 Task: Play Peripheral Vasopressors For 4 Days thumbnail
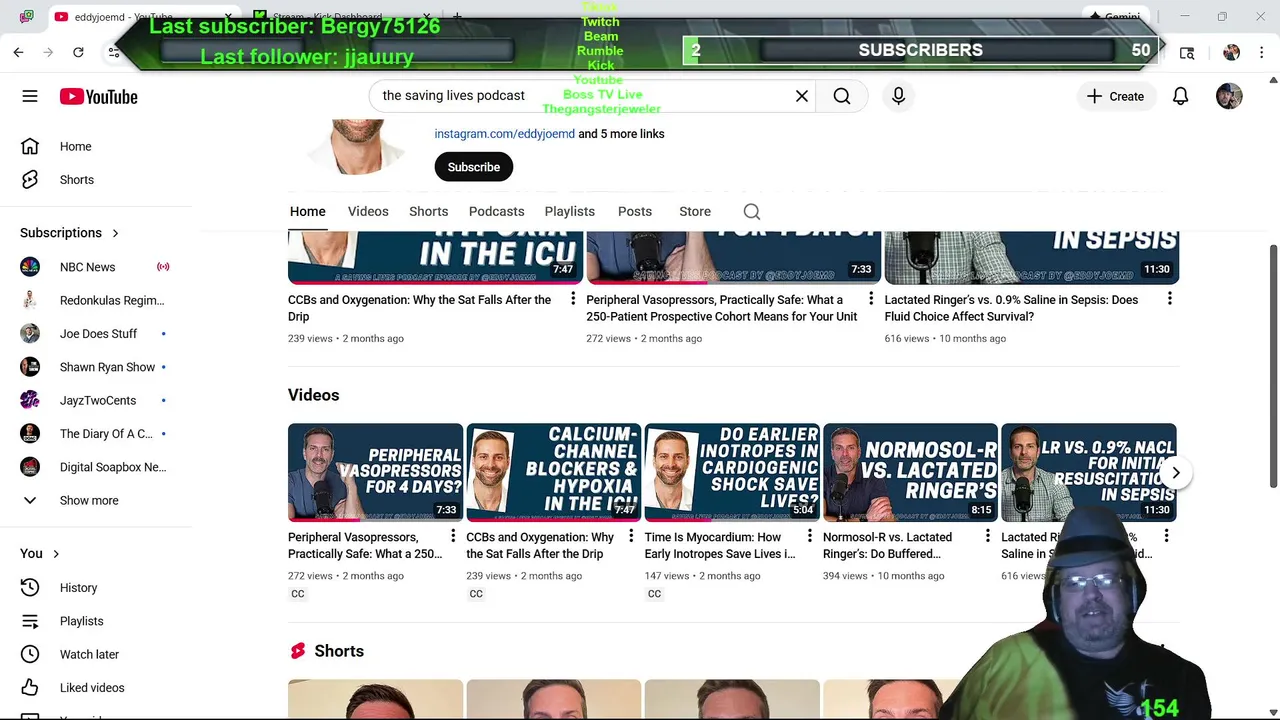coord(375,472)
